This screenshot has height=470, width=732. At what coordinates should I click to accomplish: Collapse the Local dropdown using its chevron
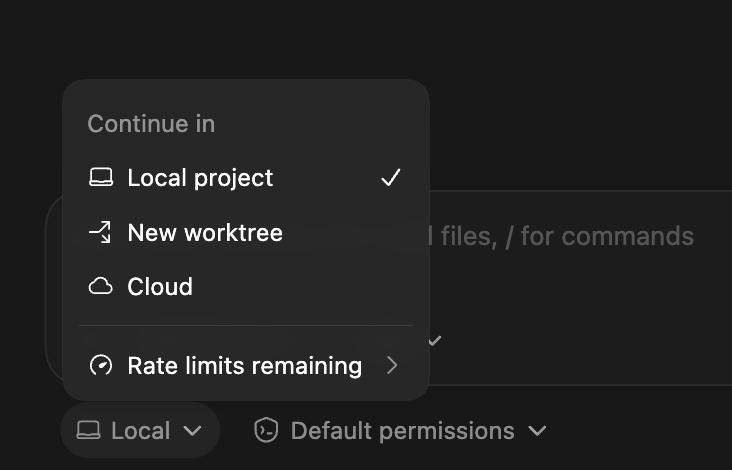tap(192, 430)
